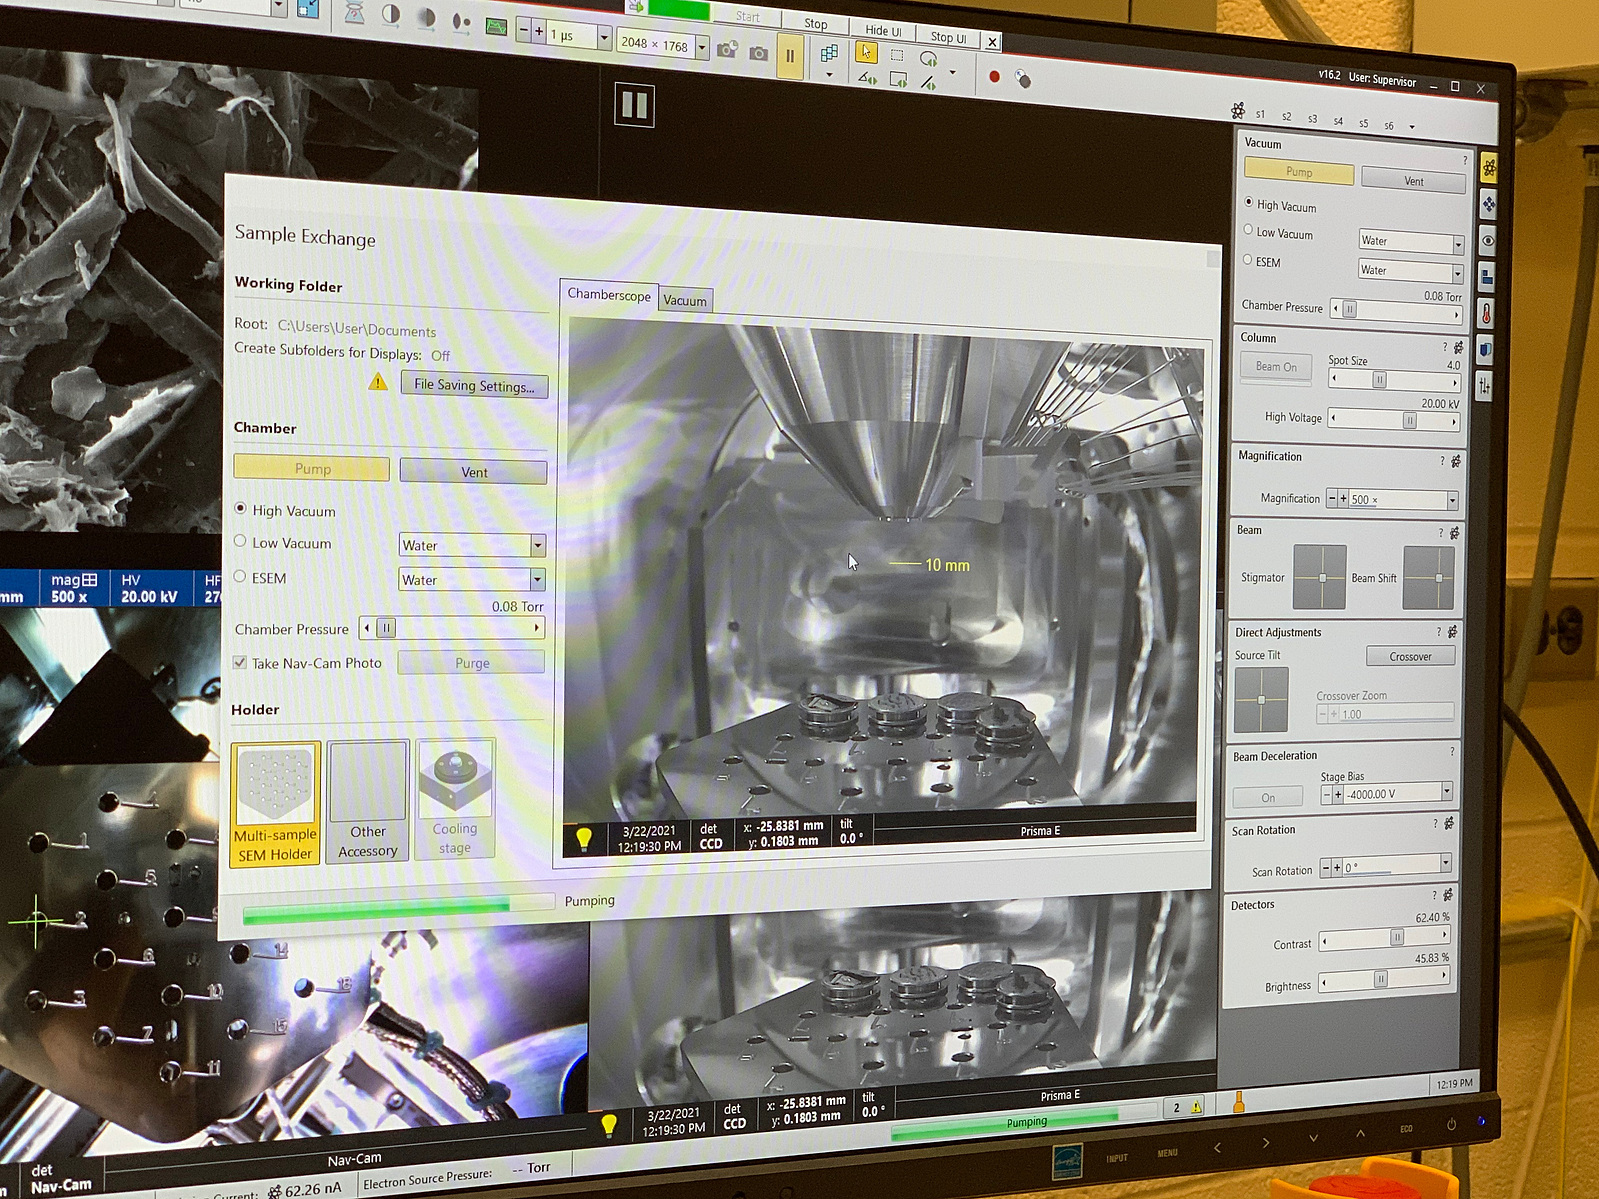Click the Column panel settings gear
The image size is (1599, 1199).
click(x=1459, y=348)
